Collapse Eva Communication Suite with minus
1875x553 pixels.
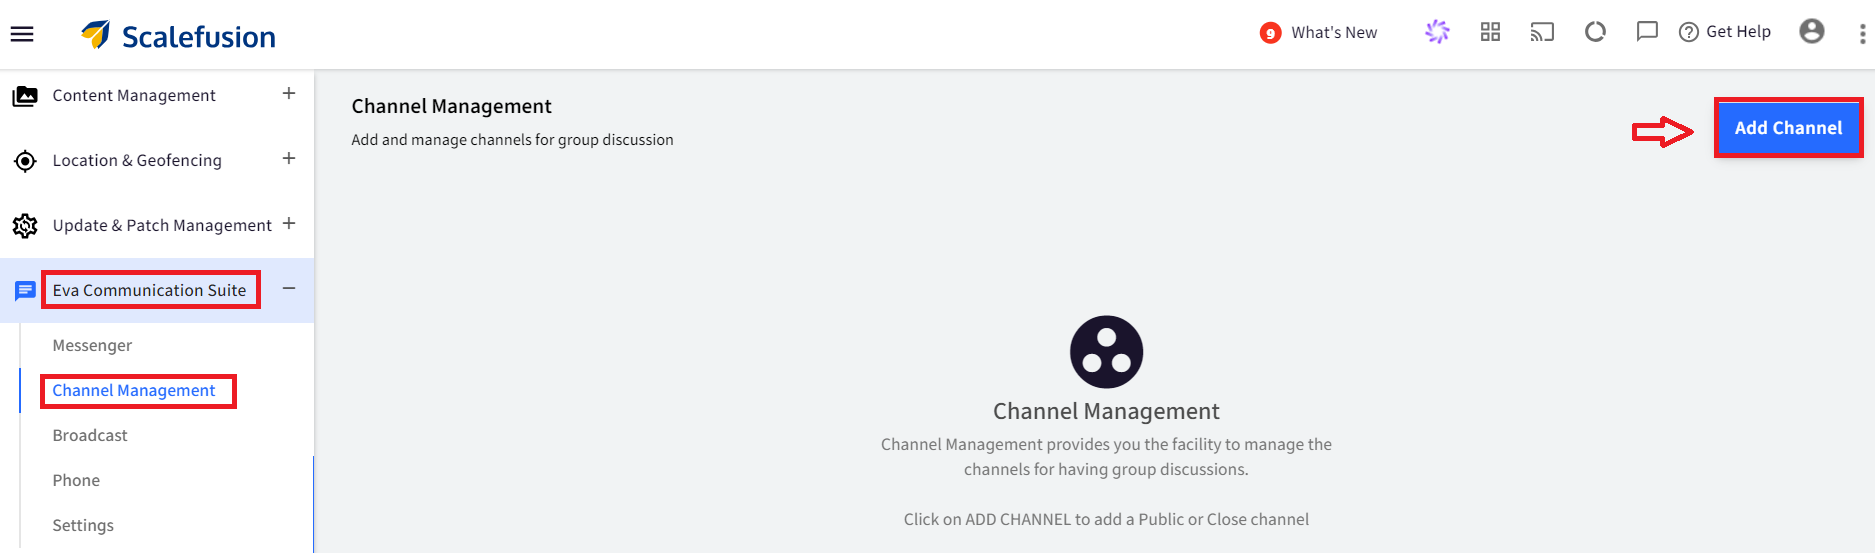pyautogui.click(x=289, y=288)
